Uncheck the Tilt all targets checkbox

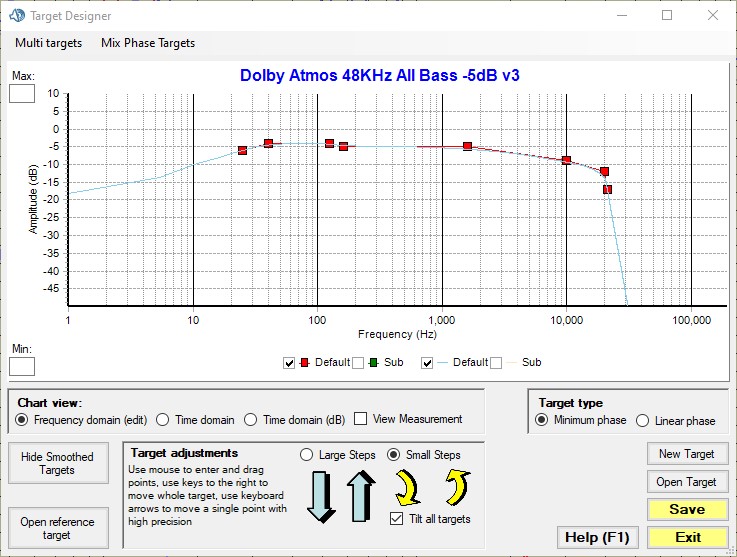pos(398,518)
